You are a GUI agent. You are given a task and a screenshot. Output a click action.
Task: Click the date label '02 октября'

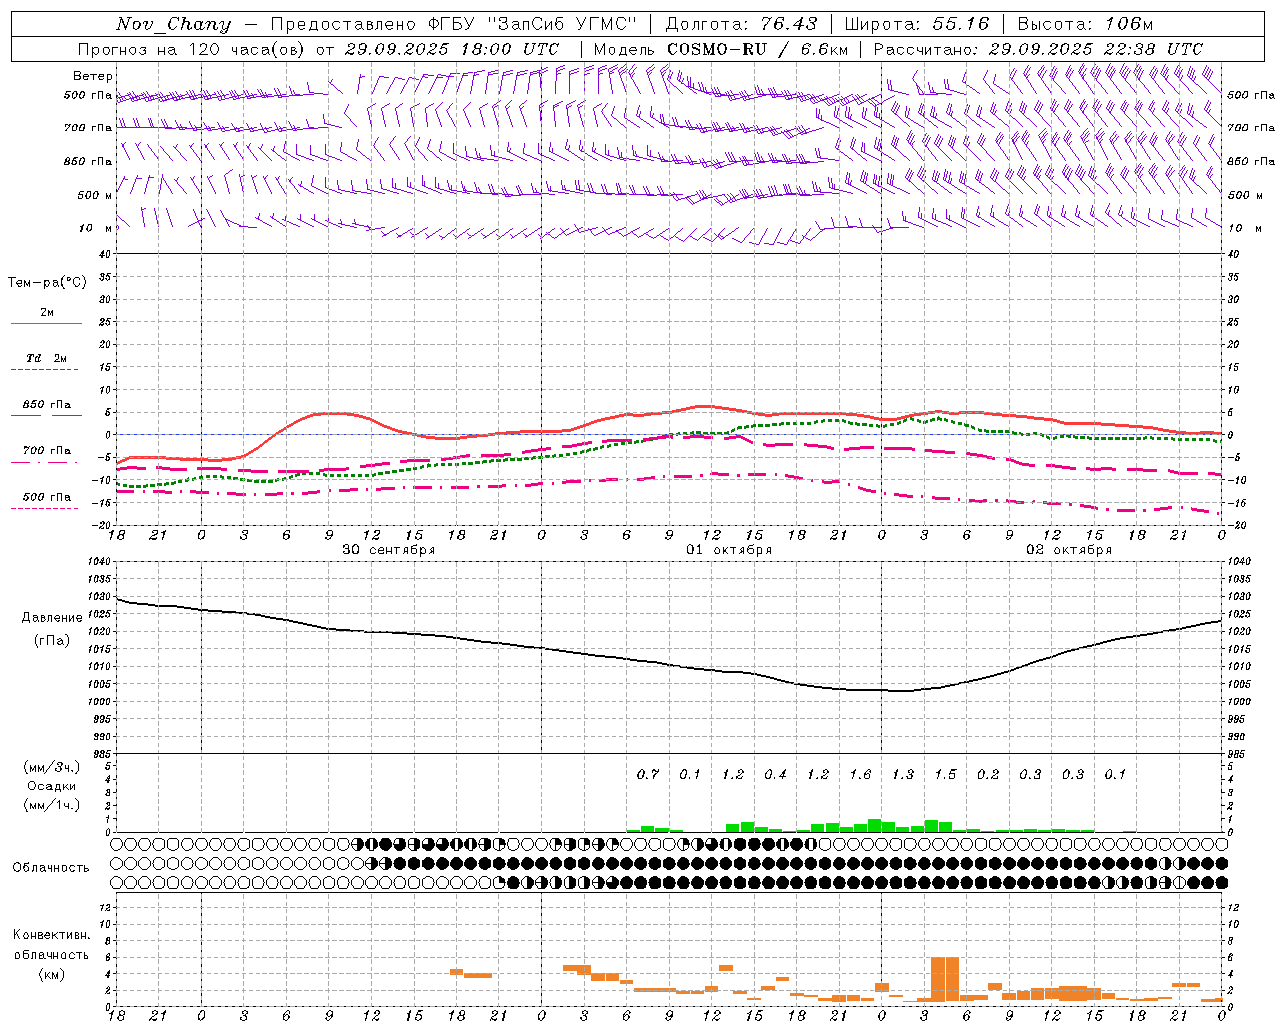1069,550
